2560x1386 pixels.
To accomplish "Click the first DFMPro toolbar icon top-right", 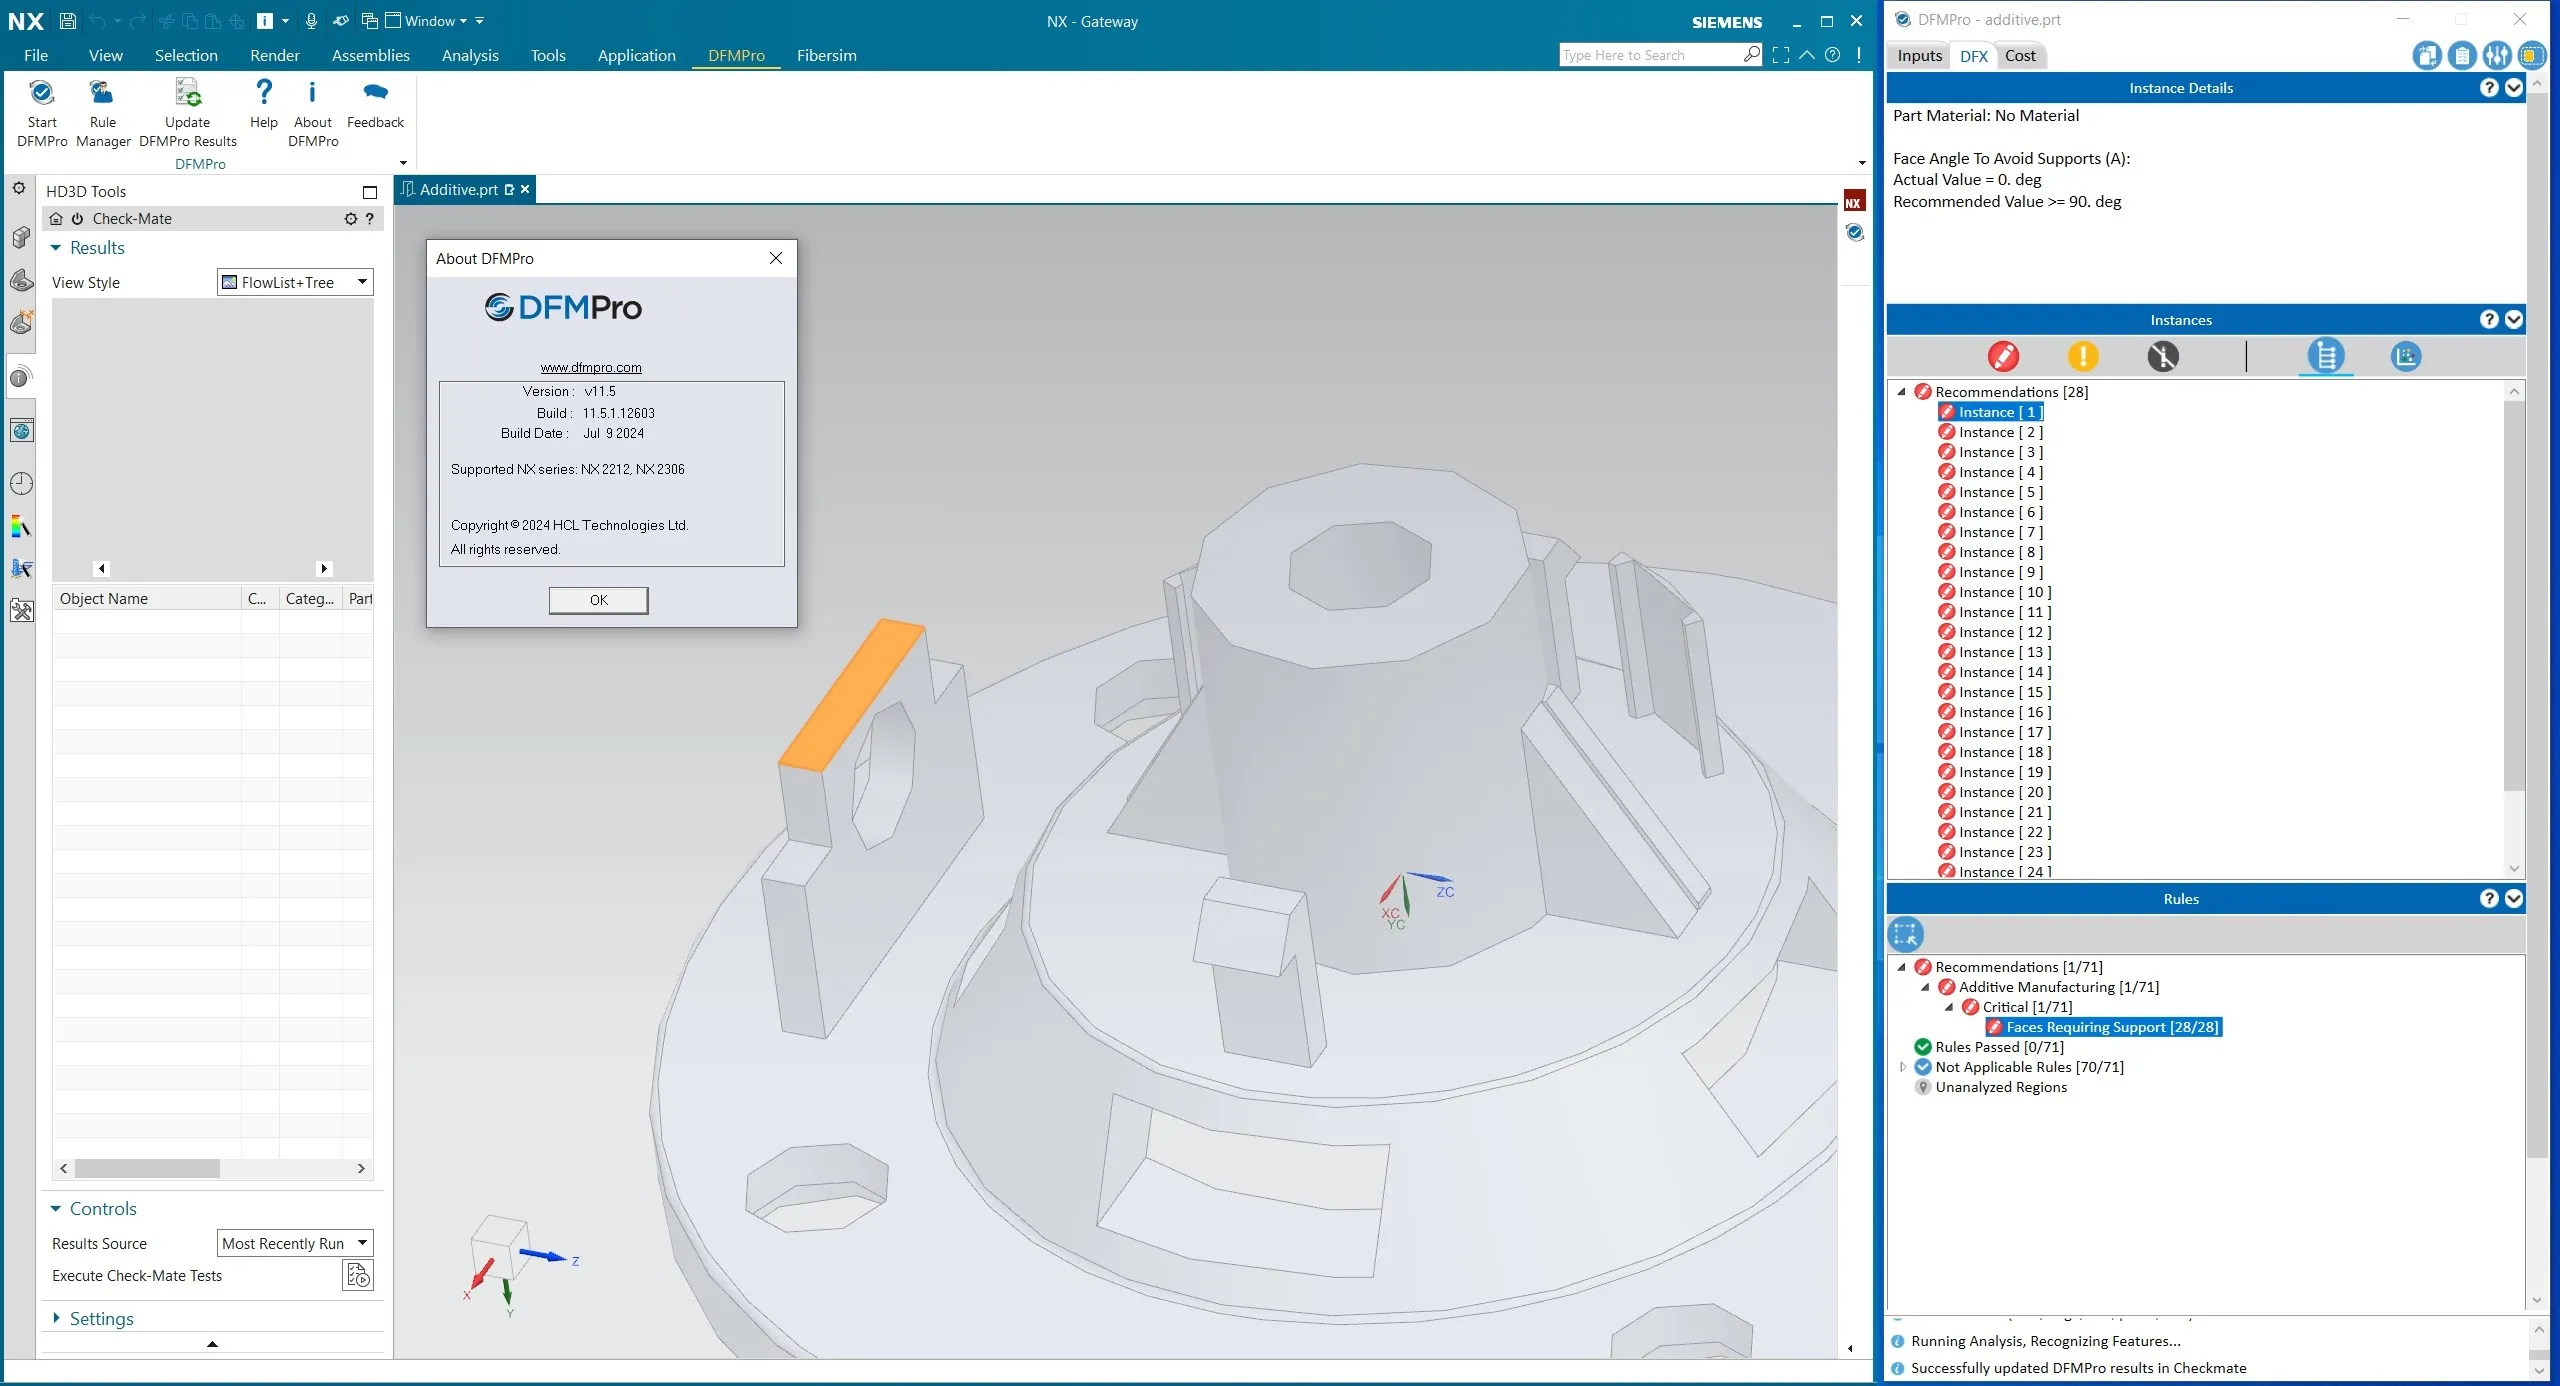I will [x=2427, y=56].
